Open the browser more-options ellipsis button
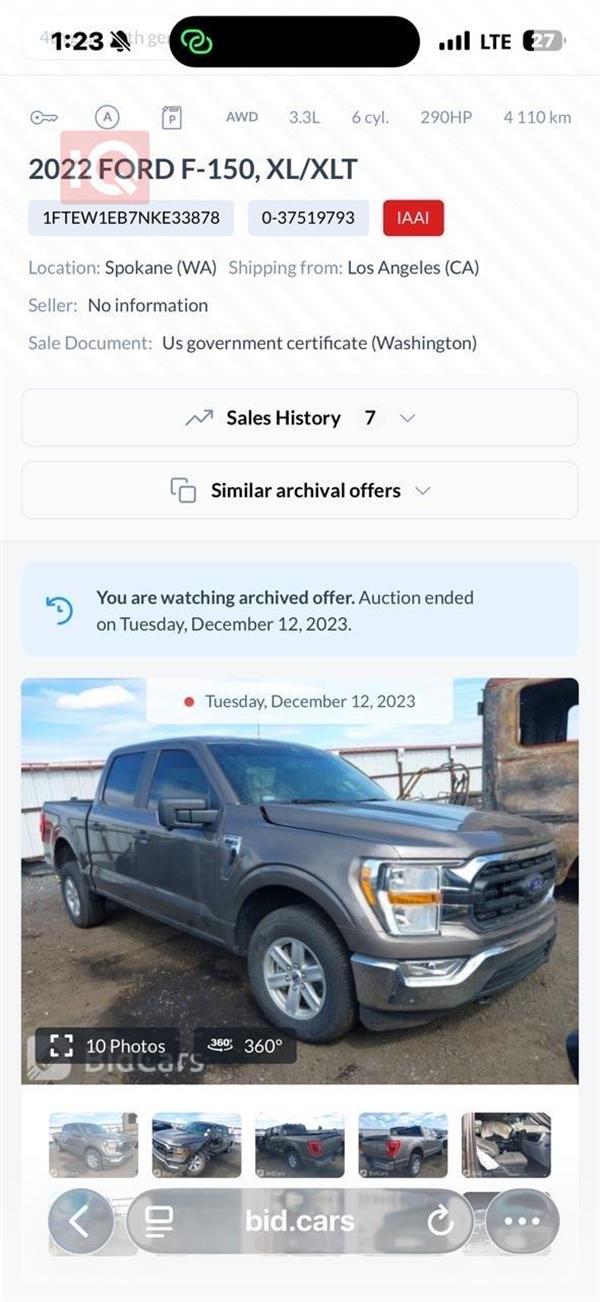This screenshot has width=600, height=1302. coord(522,1220)
